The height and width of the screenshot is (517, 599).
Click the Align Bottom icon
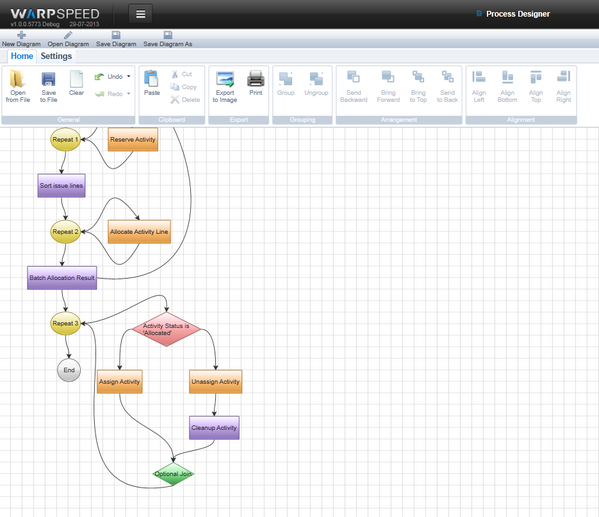(x=507, y=77)
